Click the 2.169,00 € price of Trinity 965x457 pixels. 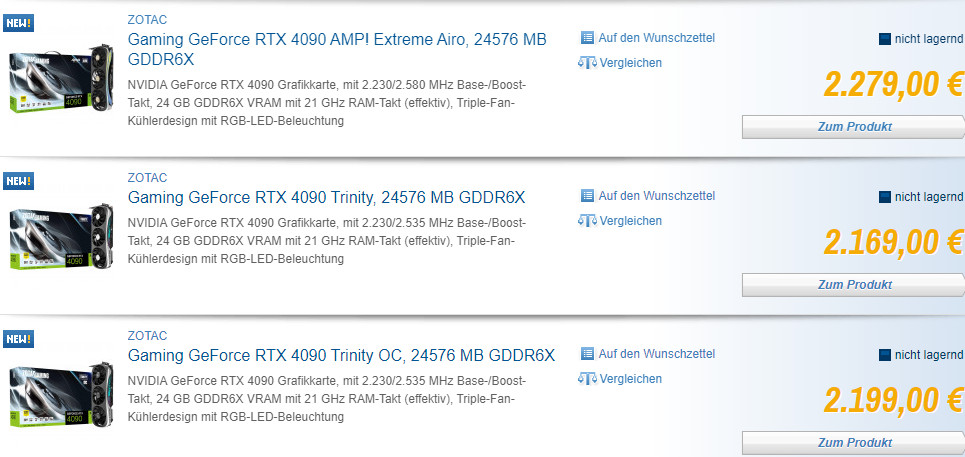click(894, 241)
